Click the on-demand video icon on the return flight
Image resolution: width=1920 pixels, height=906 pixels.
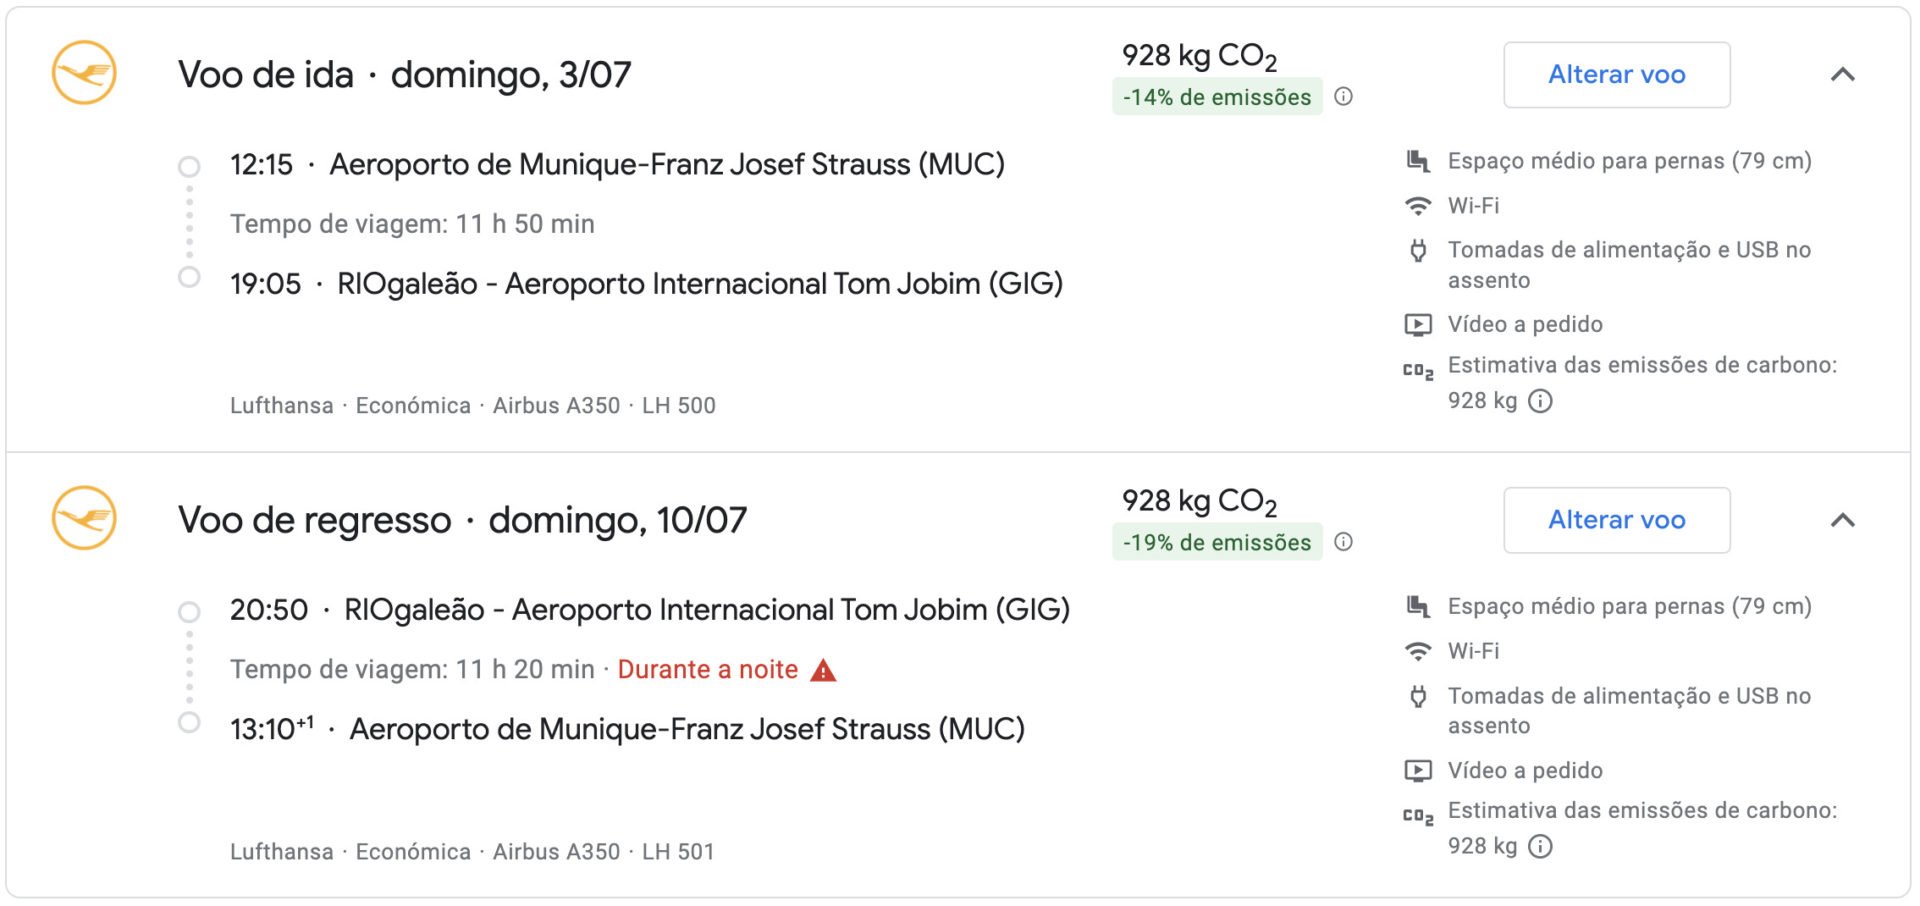point(1418,771)
